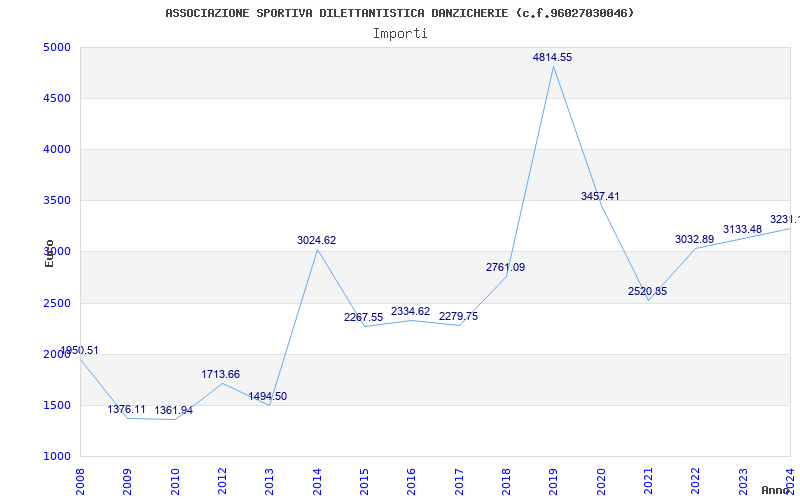Click the 2015 x-axis year label
The height and width of the screenshot is (500, 800).
click(364, 482)
